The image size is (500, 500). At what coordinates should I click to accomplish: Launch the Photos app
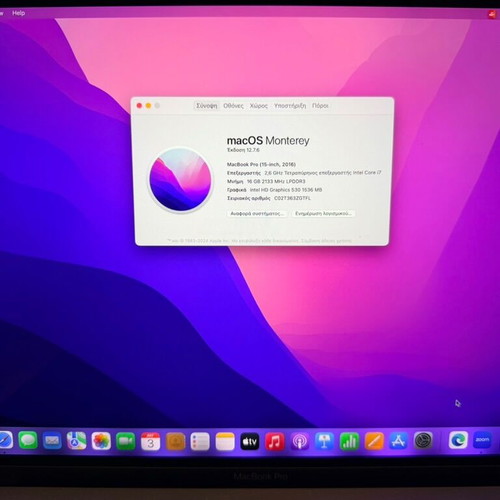[x=101, y=441]
